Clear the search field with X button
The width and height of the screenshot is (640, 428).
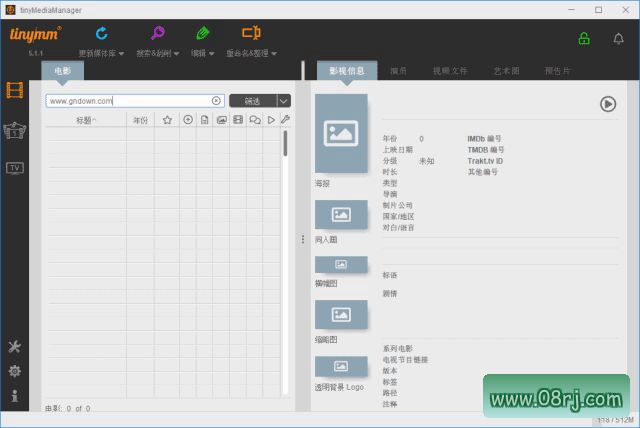(216, 101)
